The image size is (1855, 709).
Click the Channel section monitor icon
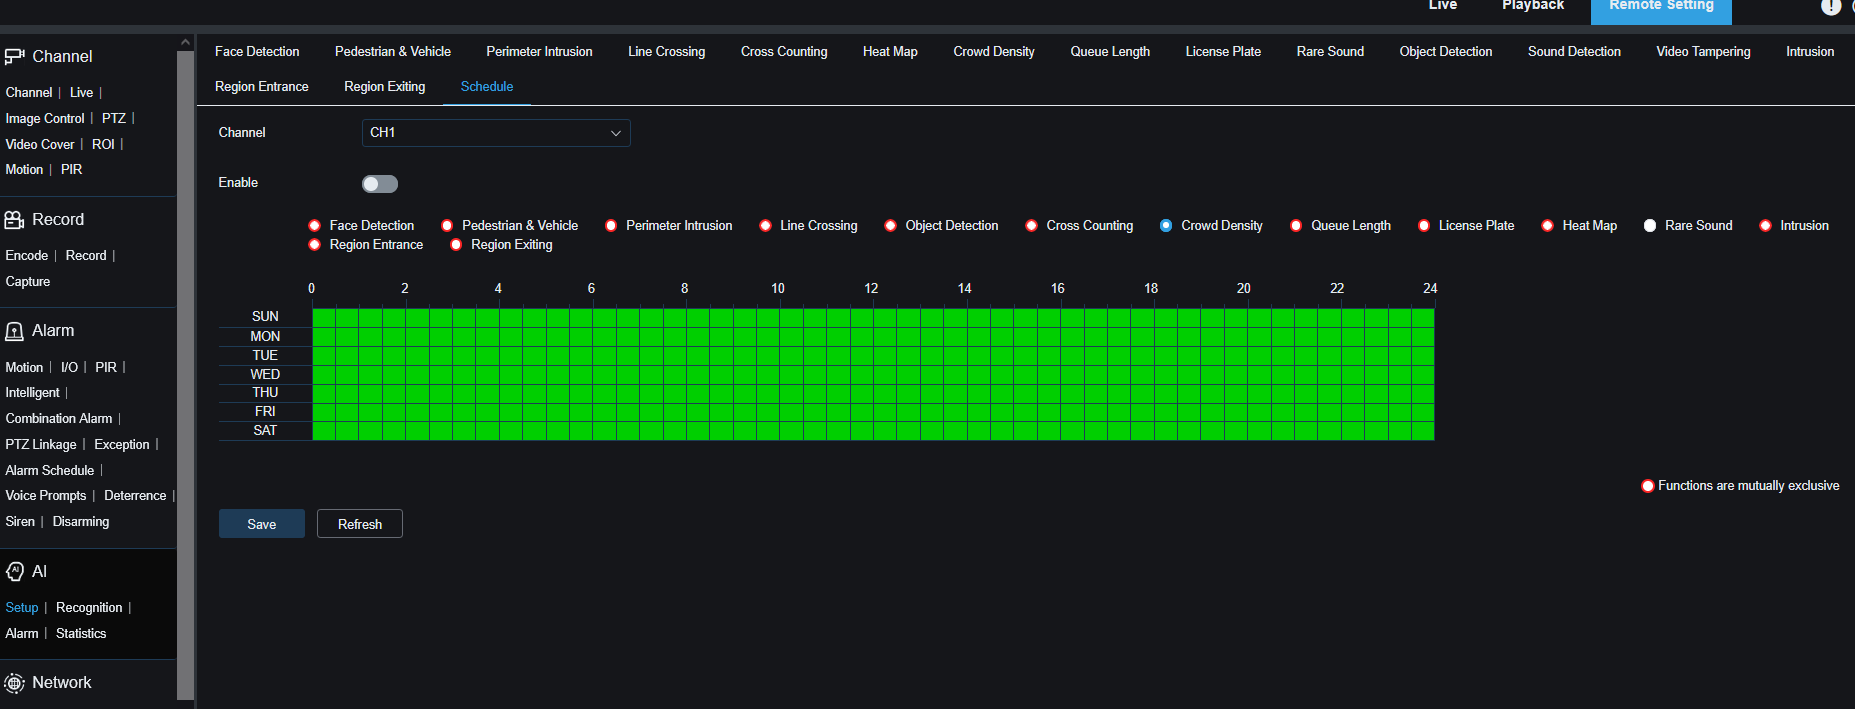click(14, 57)
